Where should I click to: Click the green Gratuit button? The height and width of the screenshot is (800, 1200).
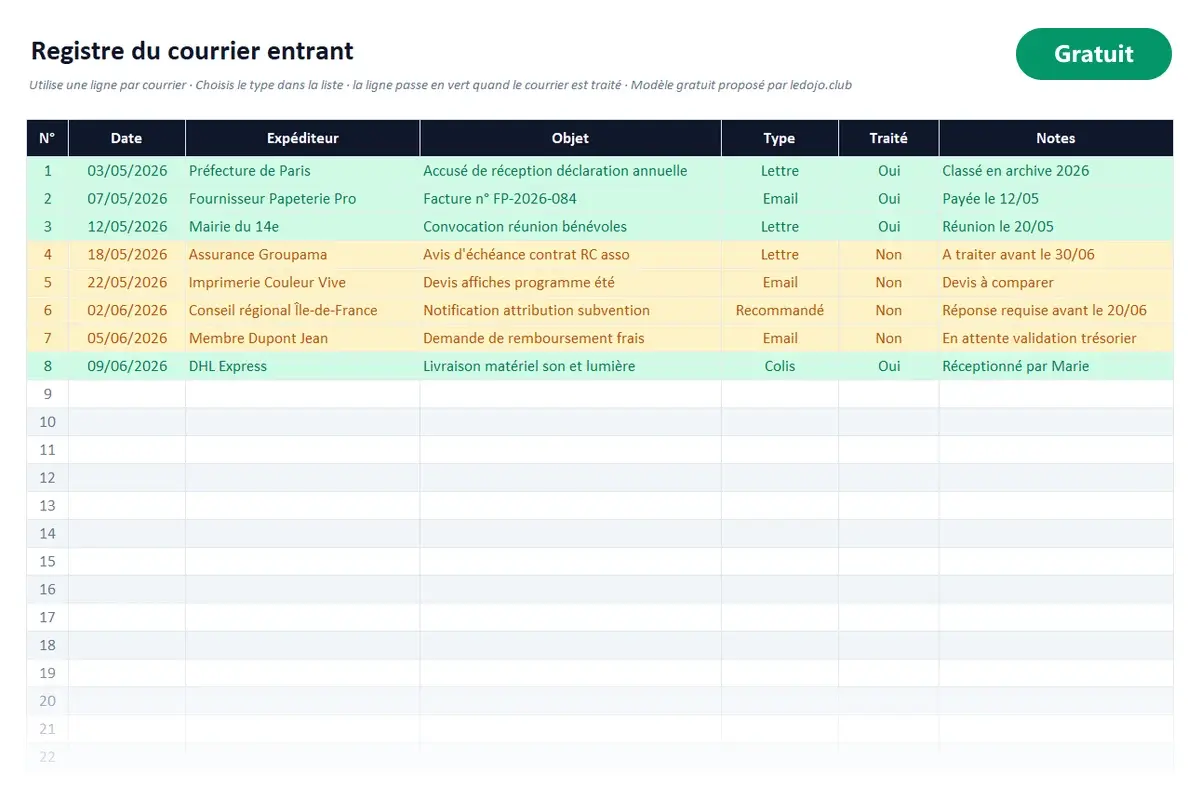coord(1093,54)
